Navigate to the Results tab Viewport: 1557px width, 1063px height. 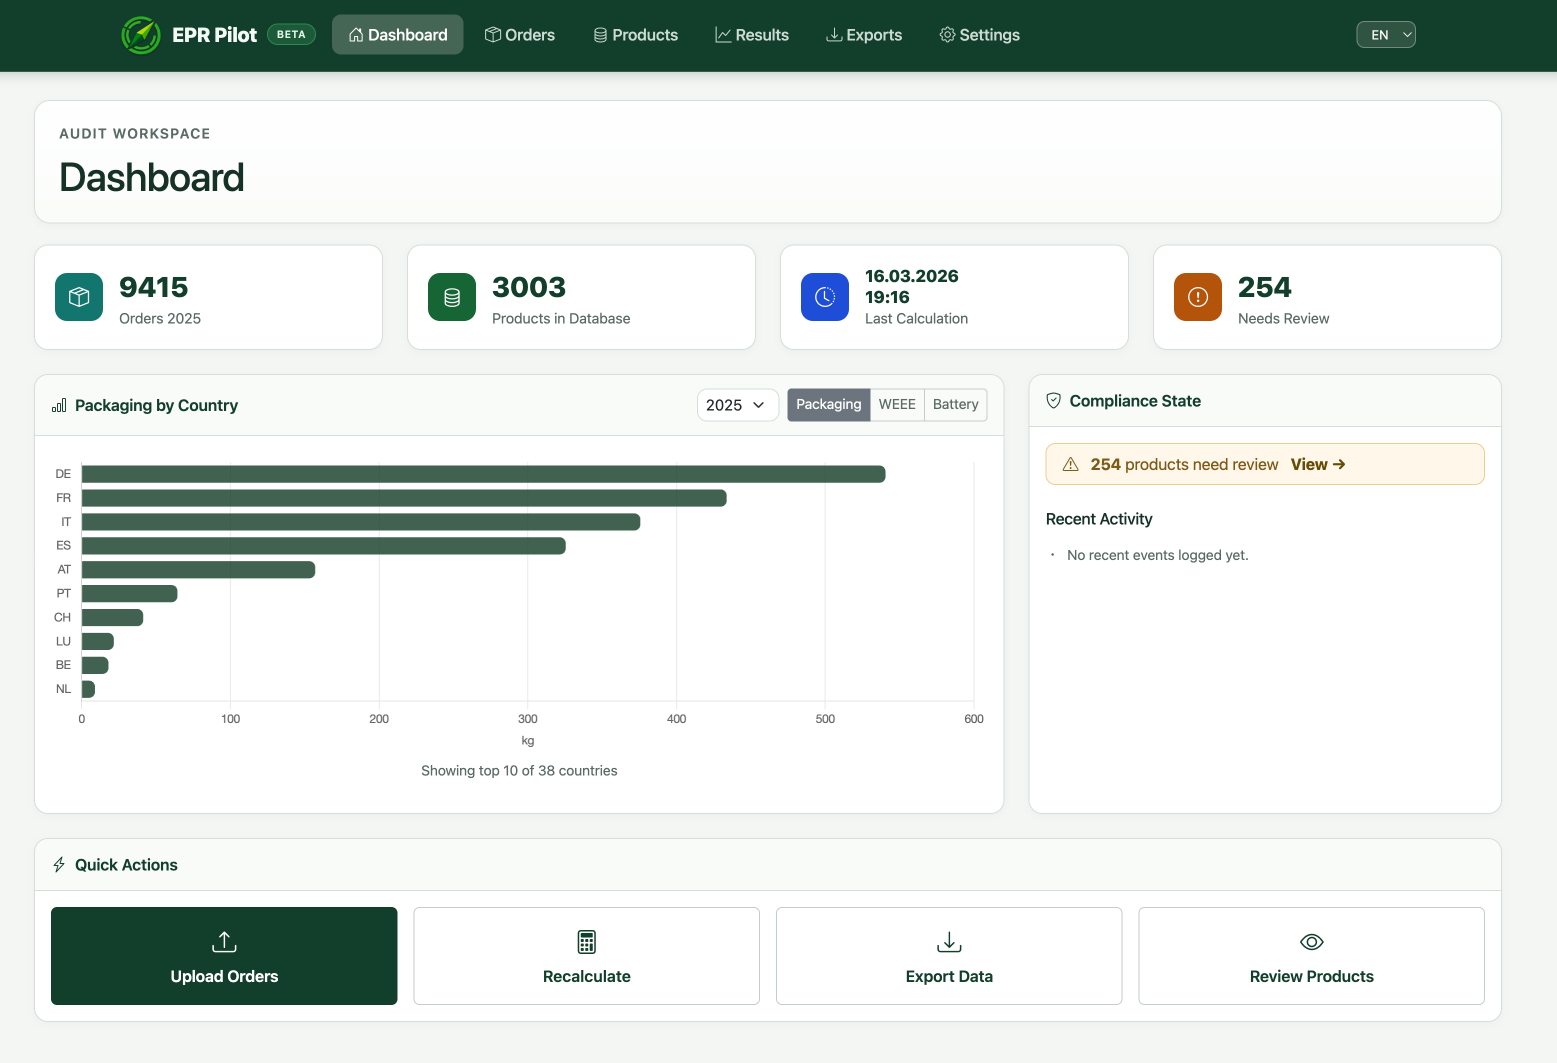coord(752,34)
